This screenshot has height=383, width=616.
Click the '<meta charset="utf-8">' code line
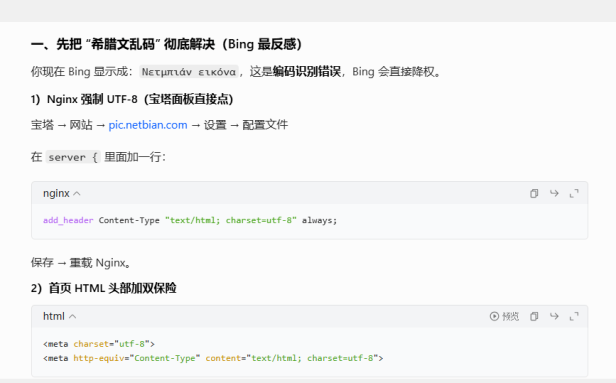pos(99,344)
